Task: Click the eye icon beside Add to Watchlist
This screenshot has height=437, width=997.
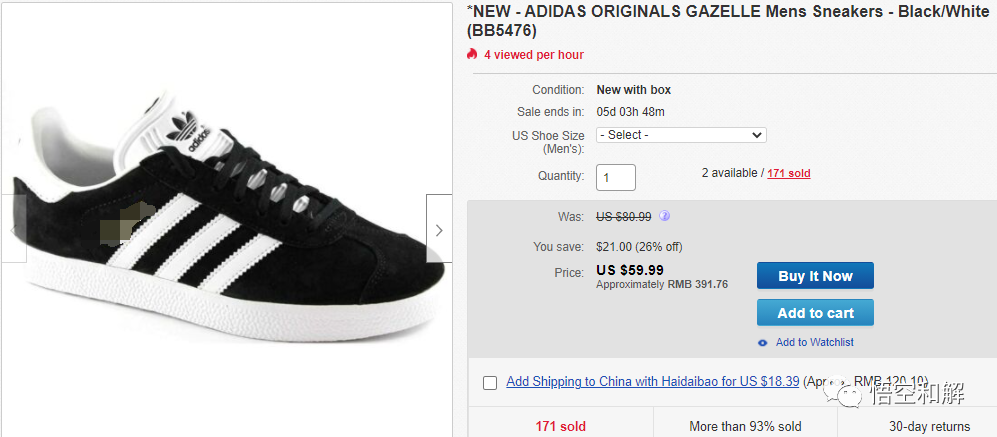Action: (x=763, y=342)
